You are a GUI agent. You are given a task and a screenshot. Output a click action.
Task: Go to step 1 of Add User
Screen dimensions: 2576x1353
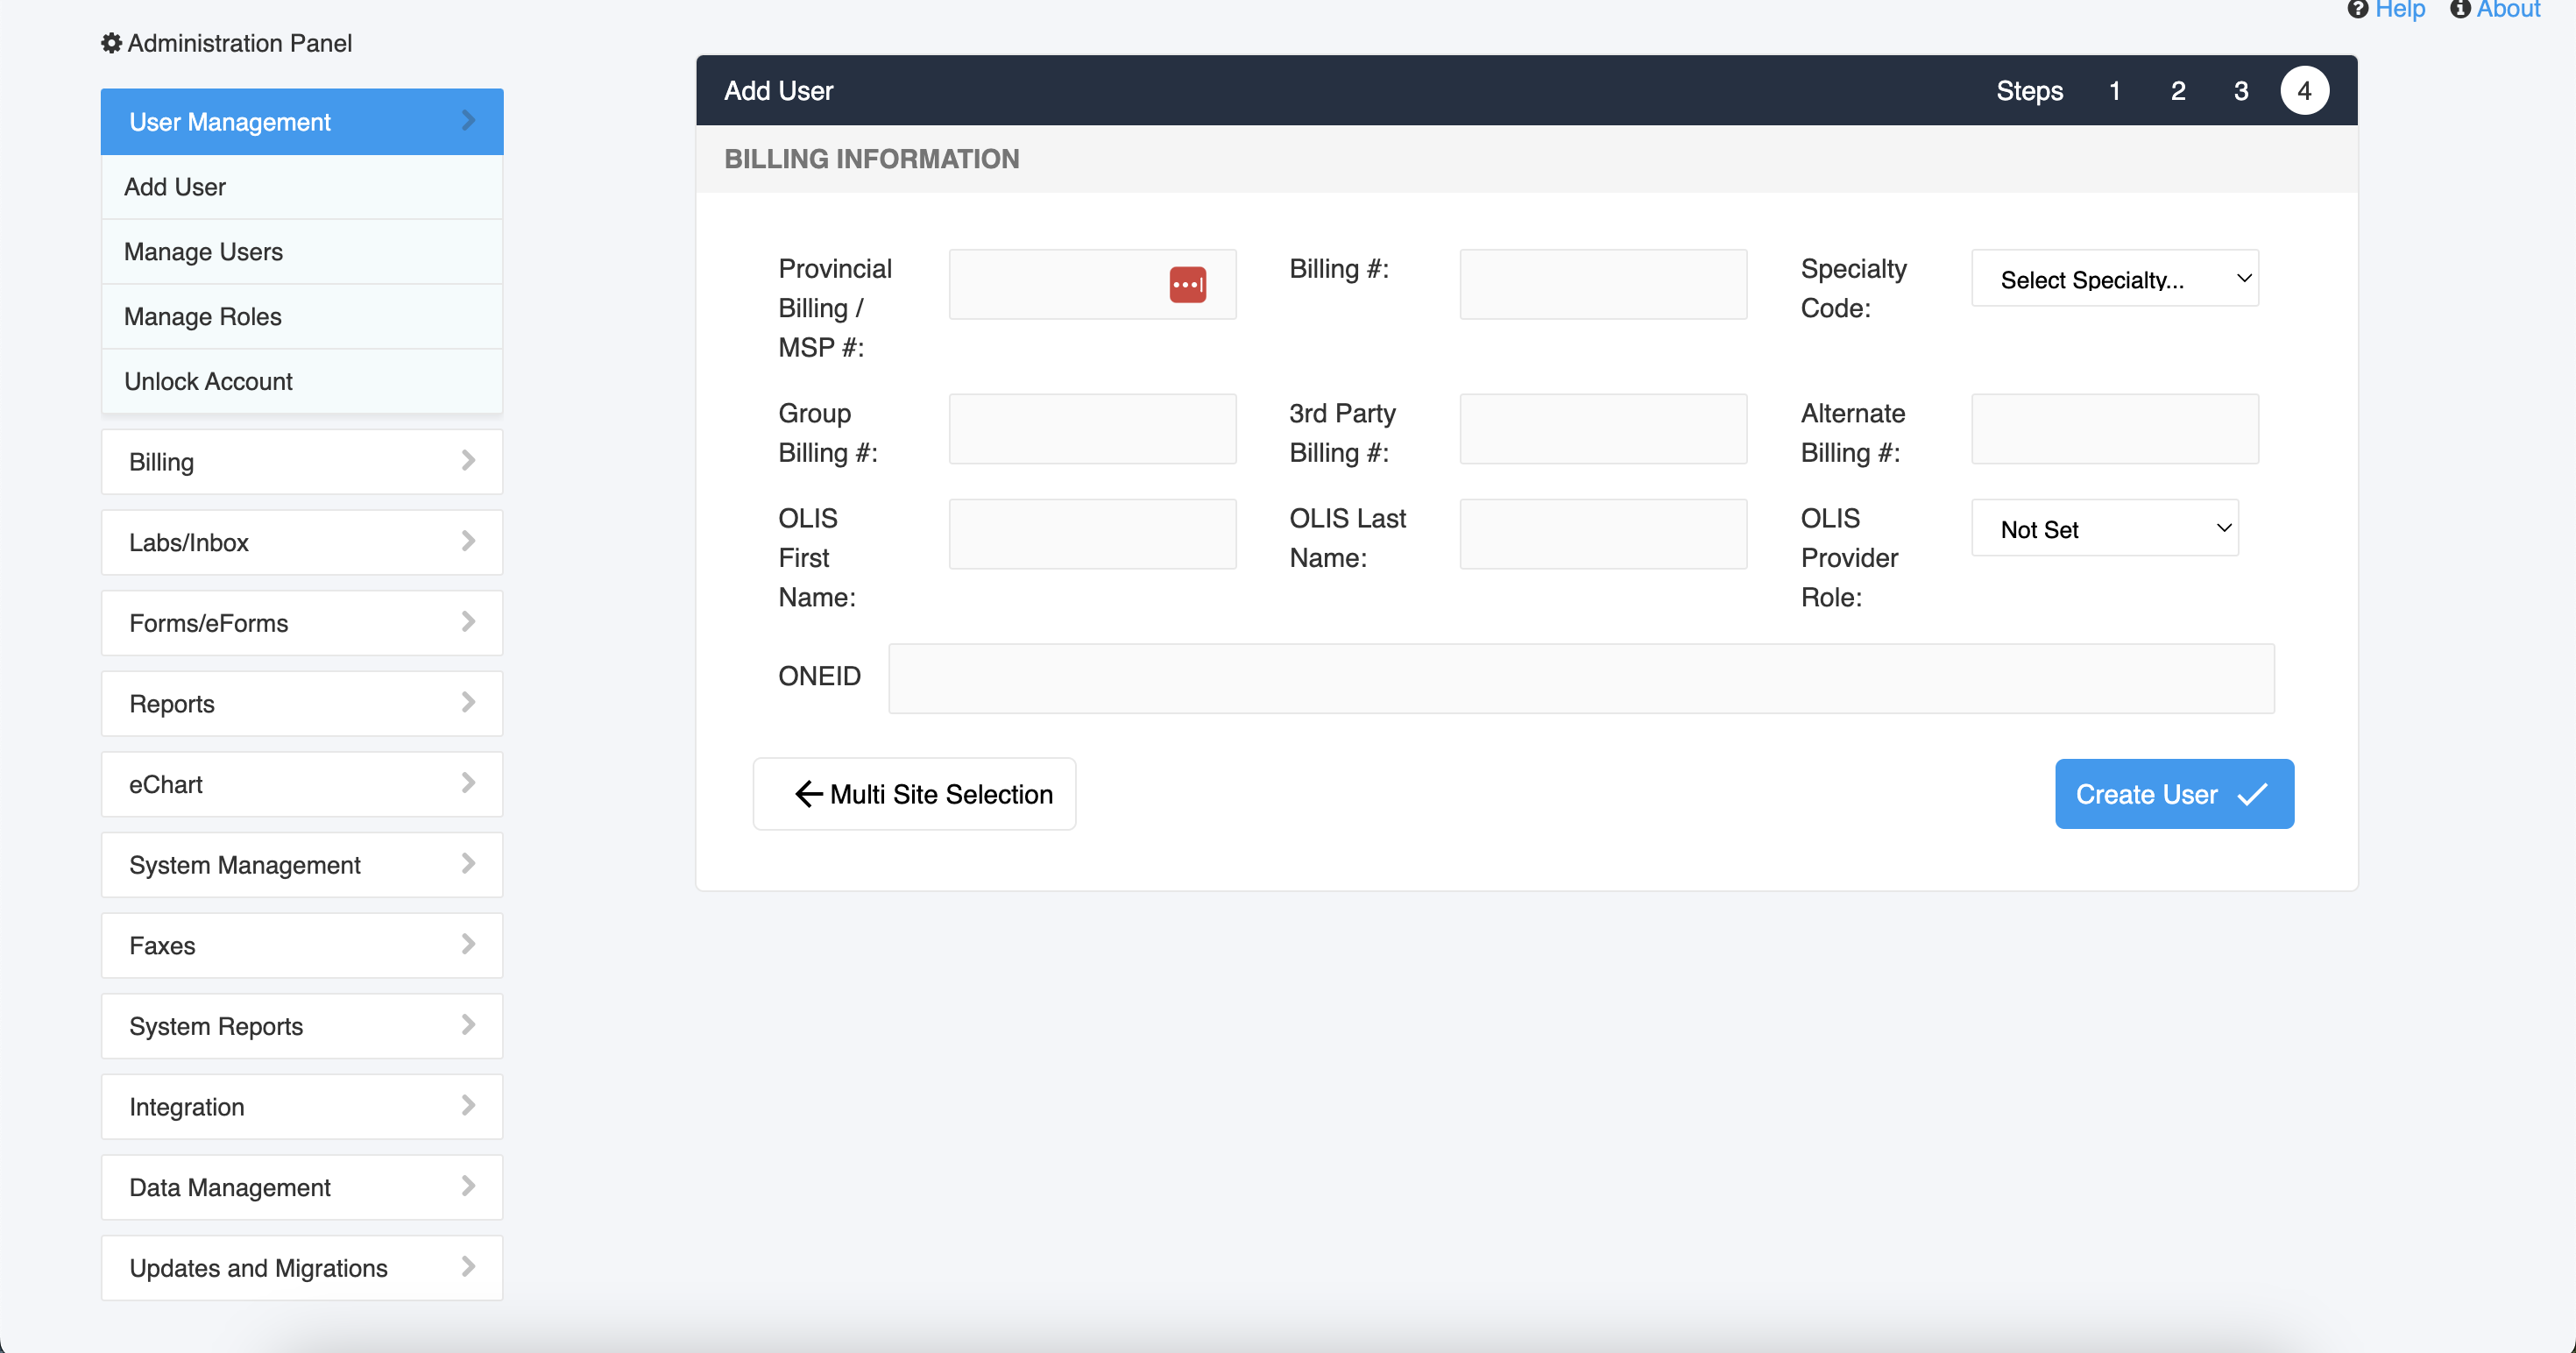(x=2114, y=91)
